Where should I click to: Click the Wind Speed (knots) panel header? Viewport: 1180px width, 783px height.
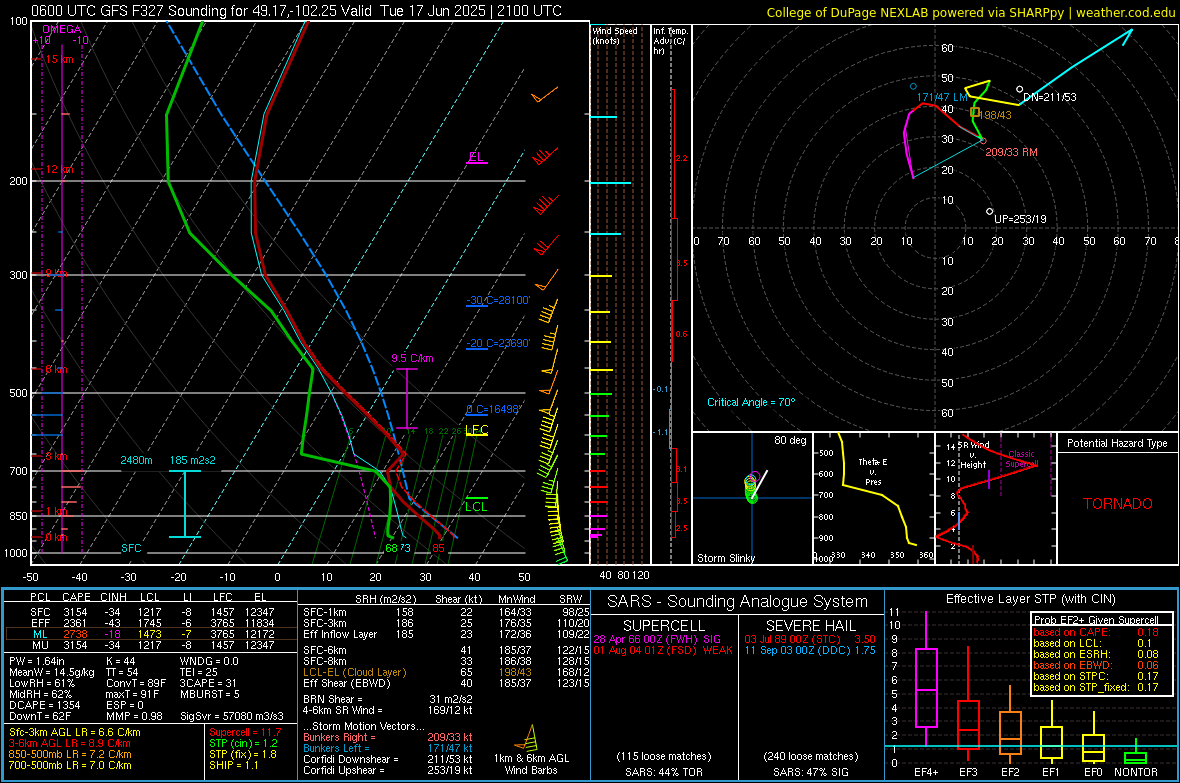coord(615,35)
